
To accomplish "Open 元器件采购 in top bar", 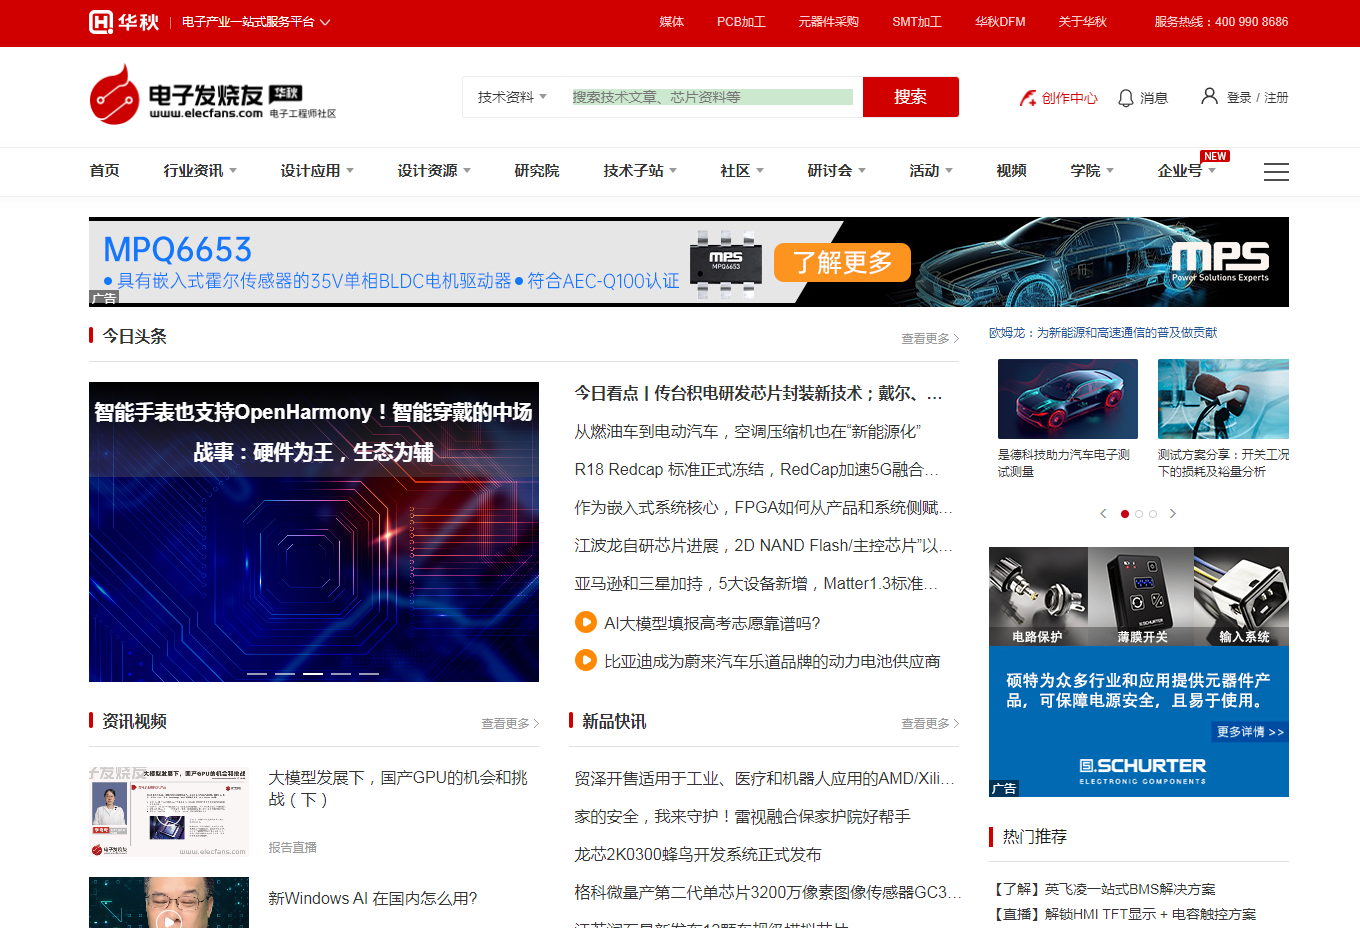I will pyautogui.click(x=828, y=22).
